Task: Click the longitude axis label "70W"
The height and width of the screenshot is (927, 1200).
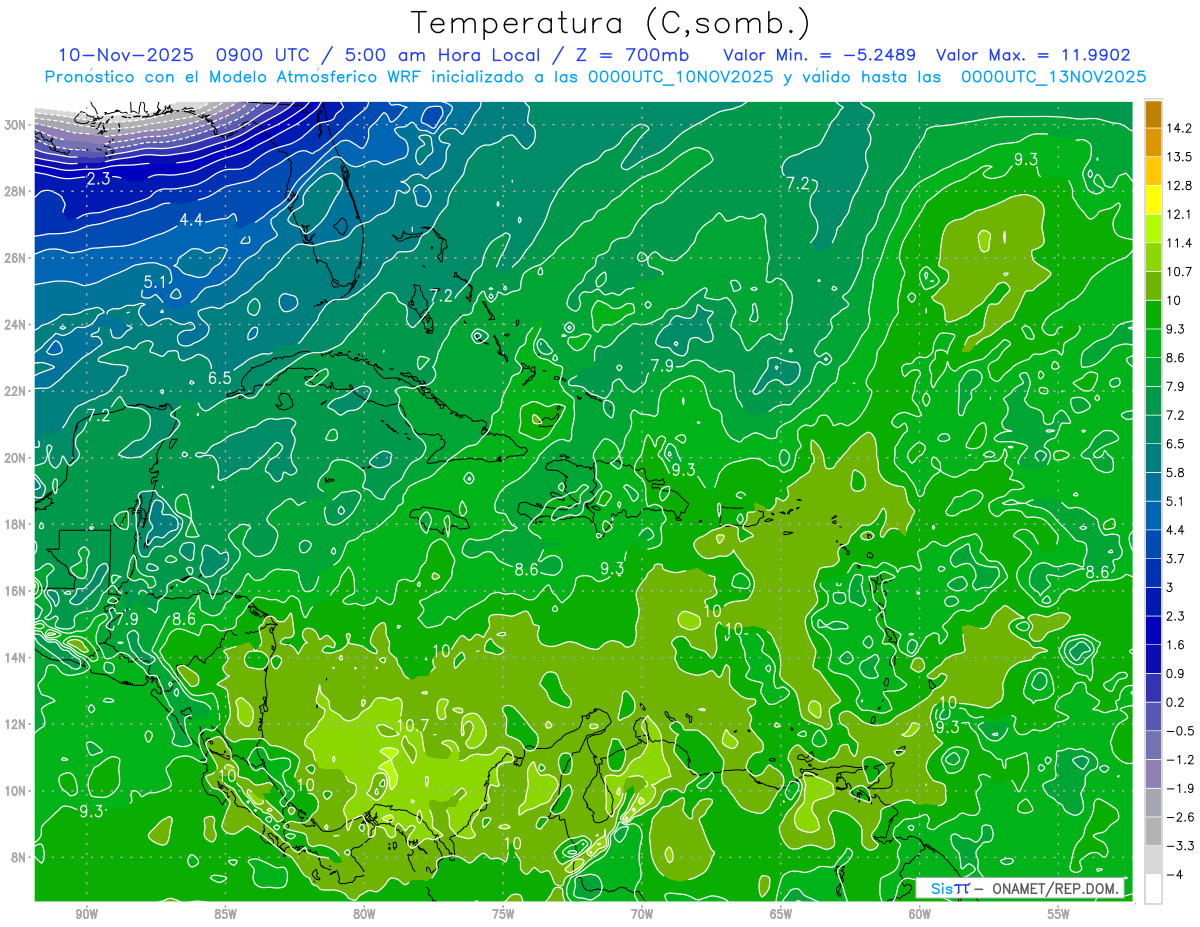Action: click(x=642, y=914)
